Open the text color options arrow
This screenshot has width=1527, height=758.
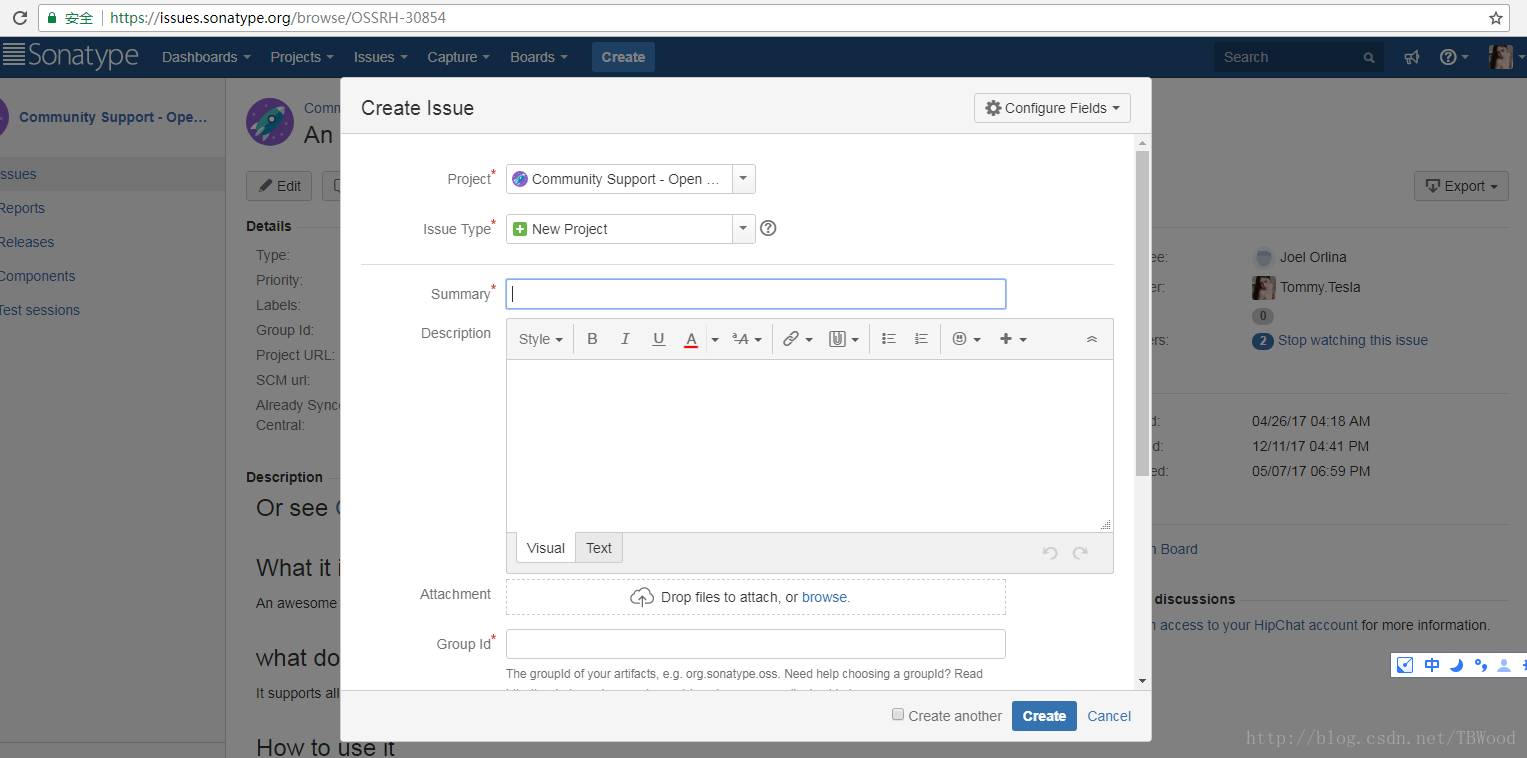point(714,339)
